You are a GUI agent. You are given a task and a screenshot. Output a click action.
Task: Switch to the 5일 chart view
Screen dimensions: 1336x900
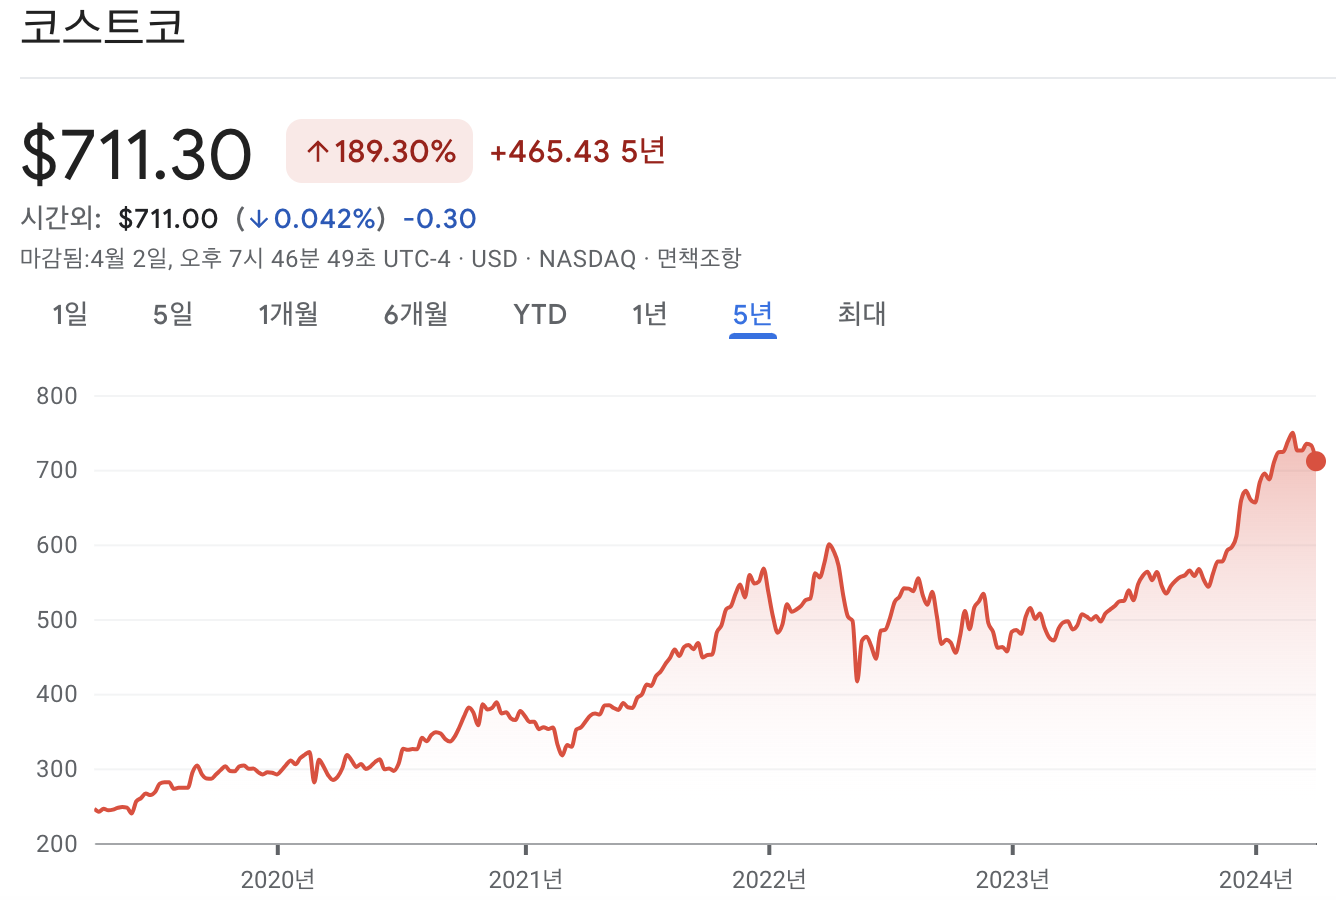172,314
